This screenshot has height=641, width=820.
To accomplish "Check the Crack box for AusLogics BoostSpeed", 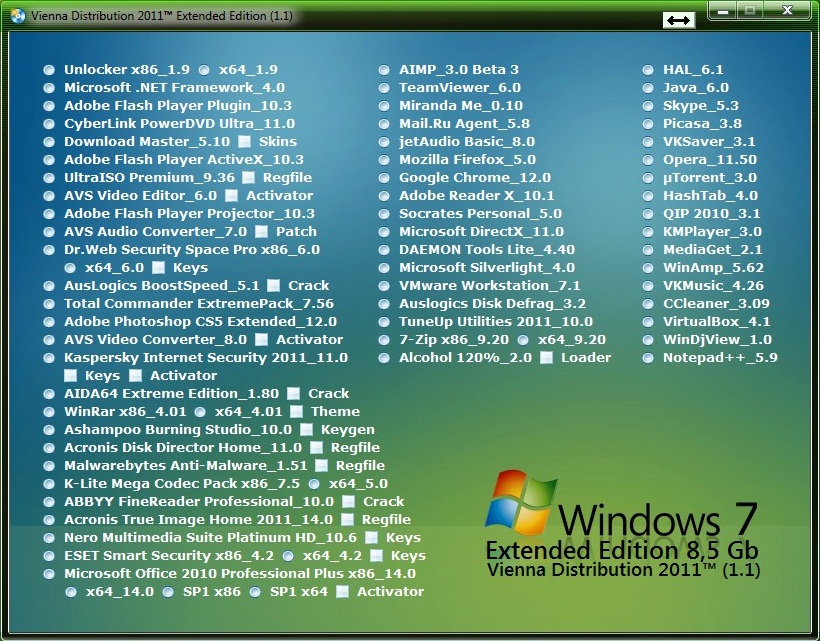I will (273, 286).
